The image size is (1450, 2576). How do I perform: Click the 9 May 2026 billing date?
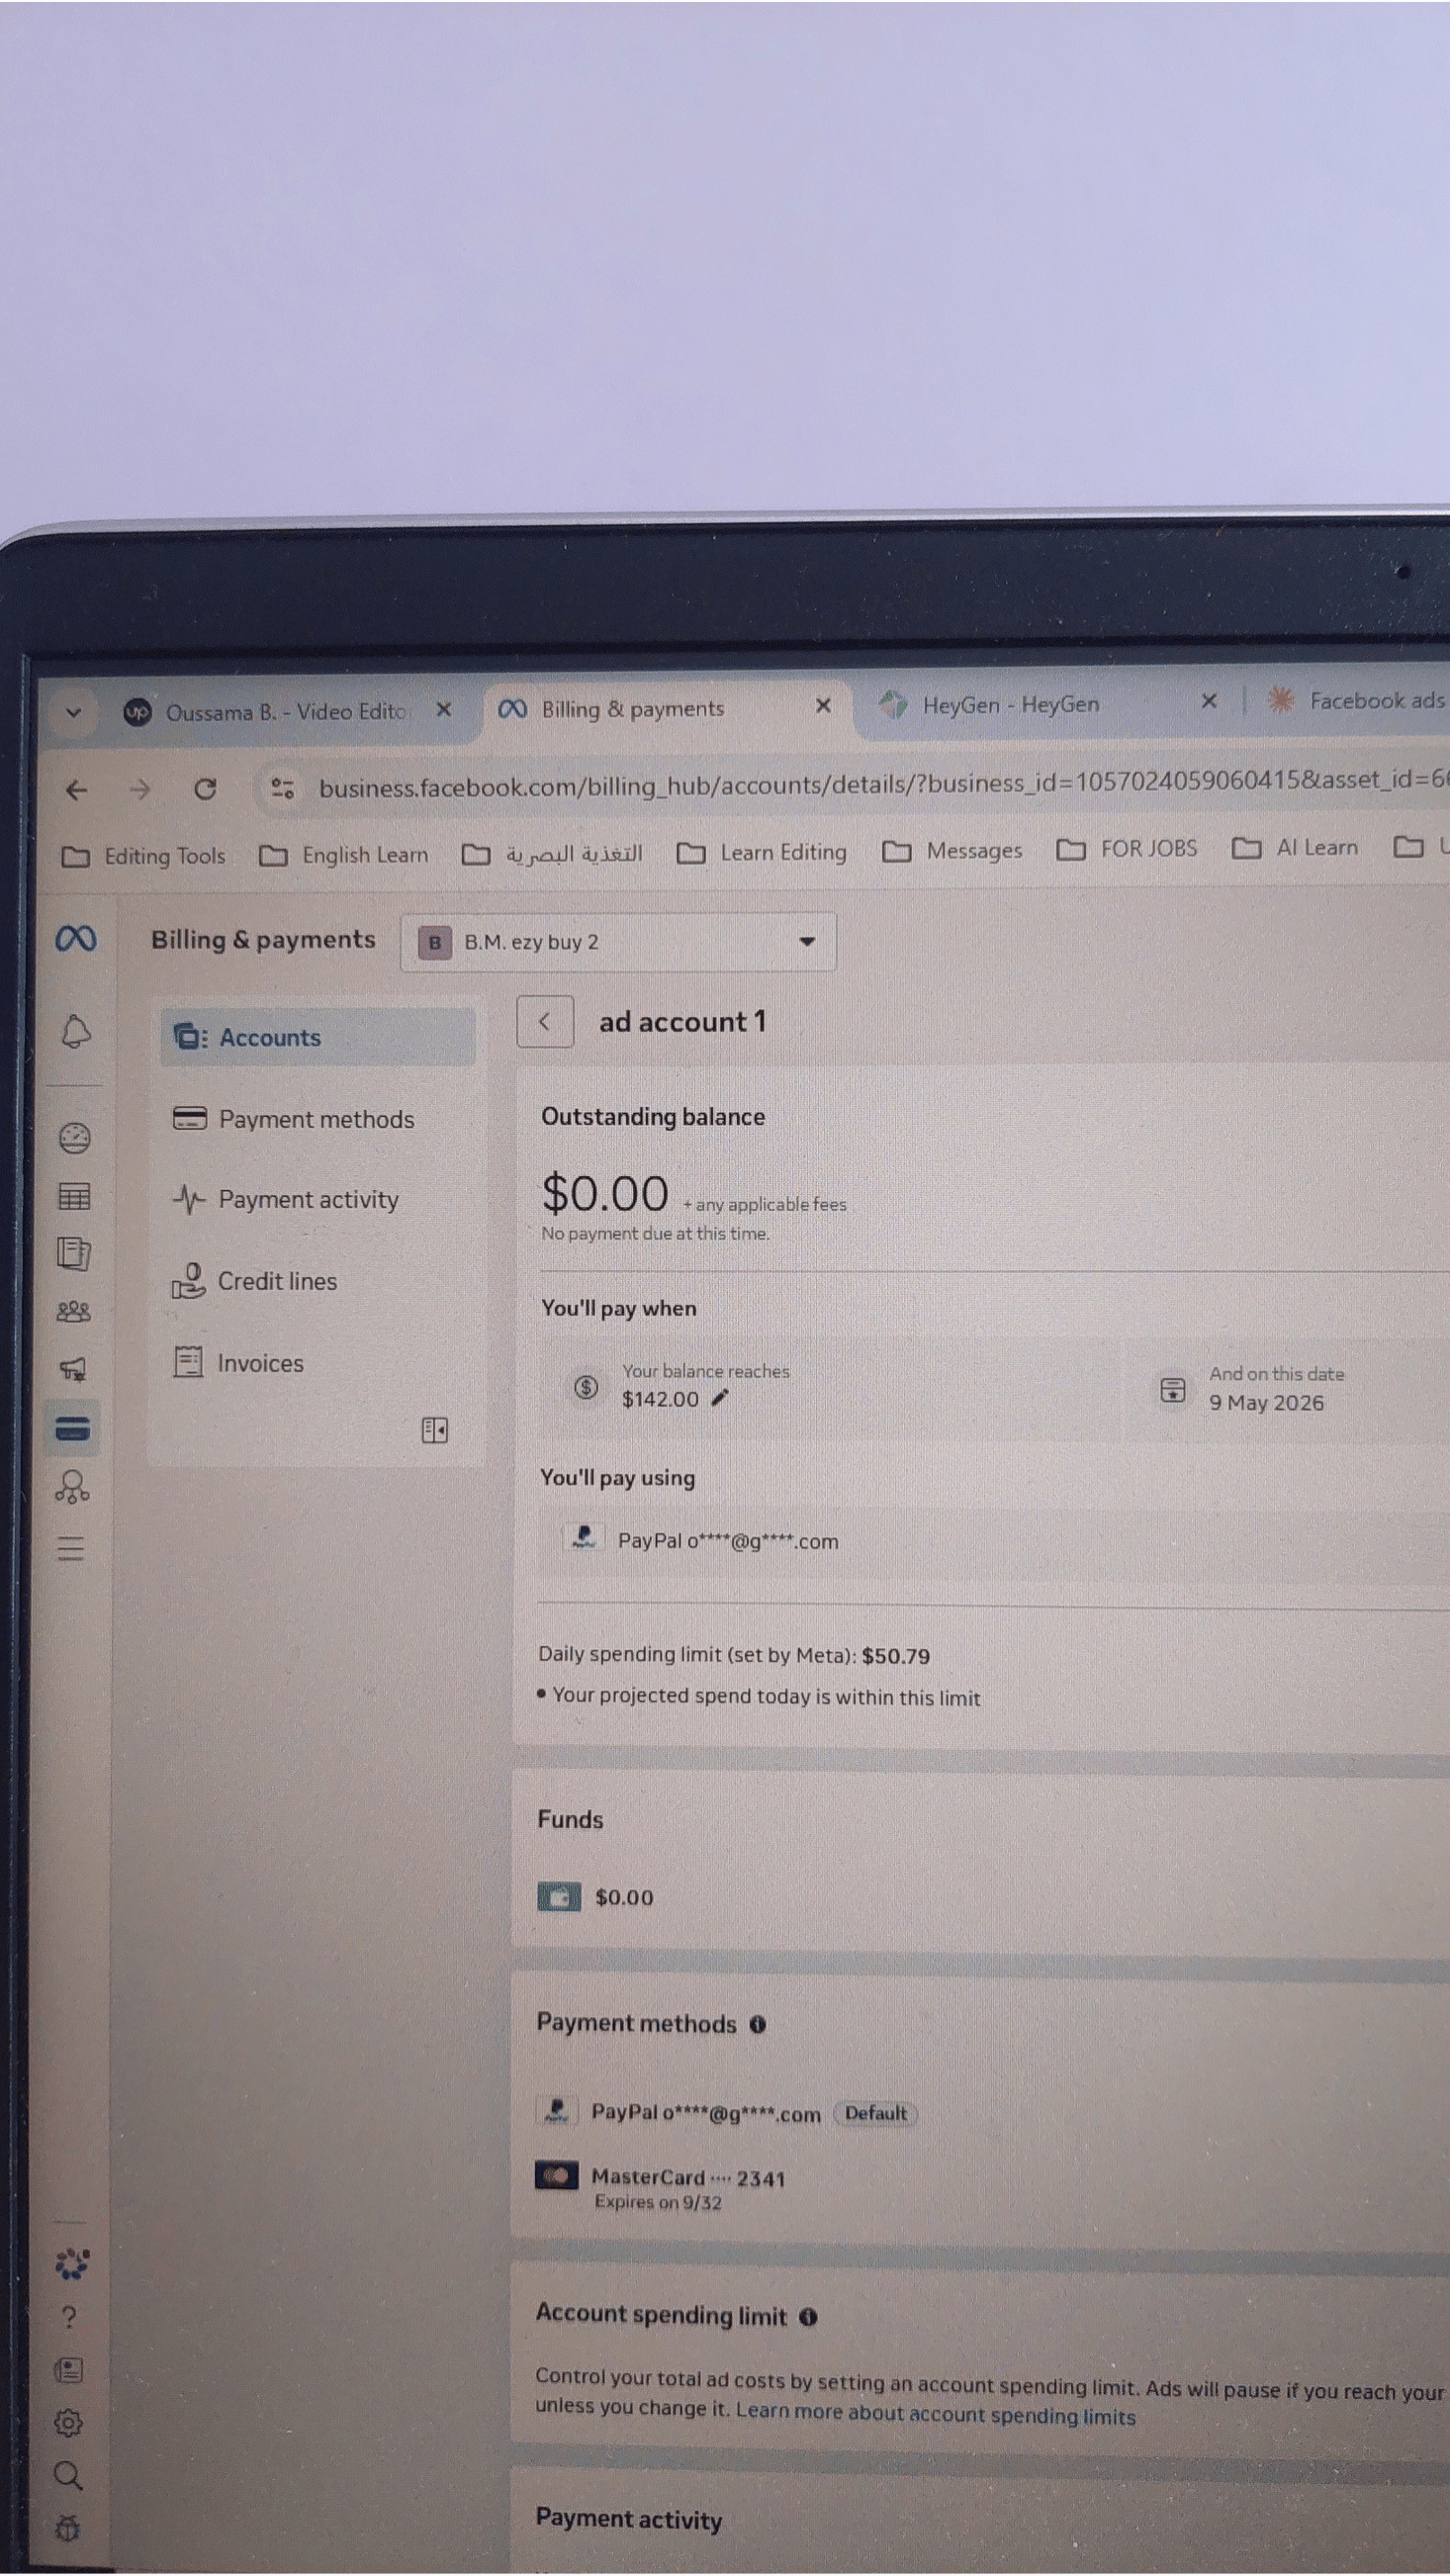(1266, 1402)
